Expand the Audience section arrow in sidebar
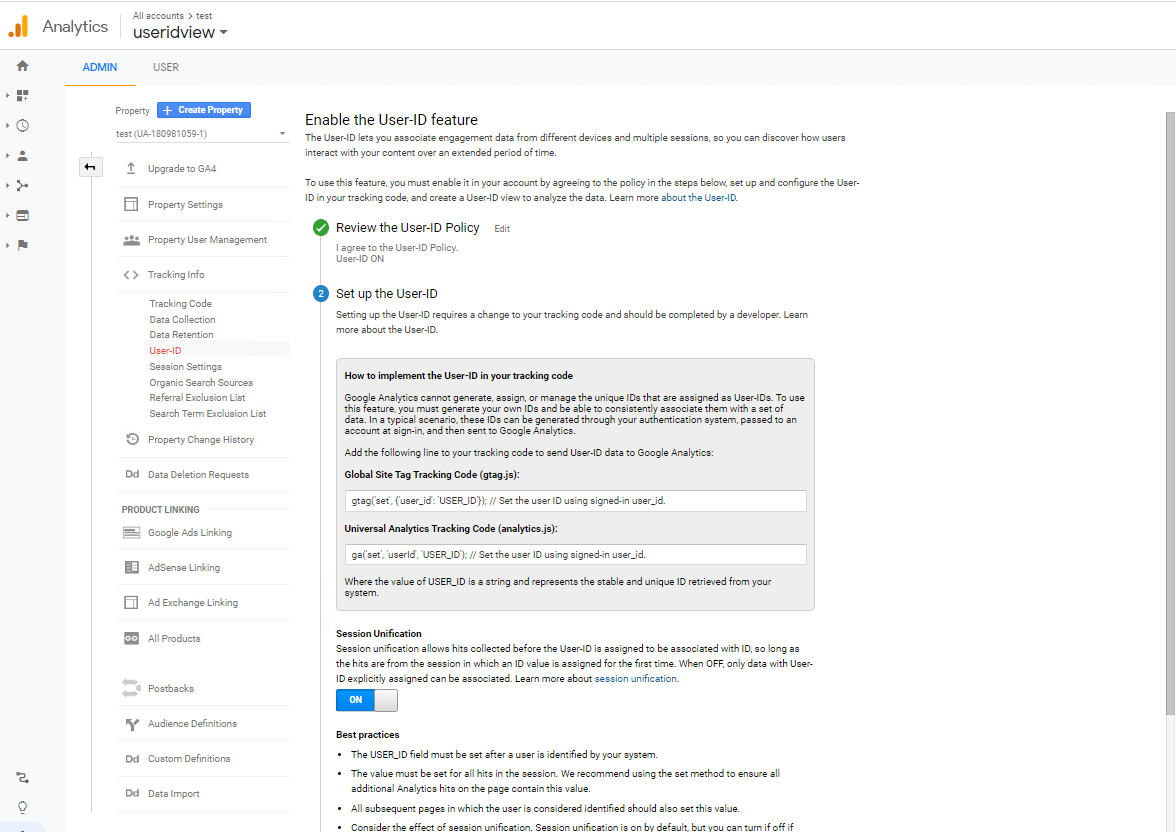Screen dimensions: 1176x832 coord(8,155)
